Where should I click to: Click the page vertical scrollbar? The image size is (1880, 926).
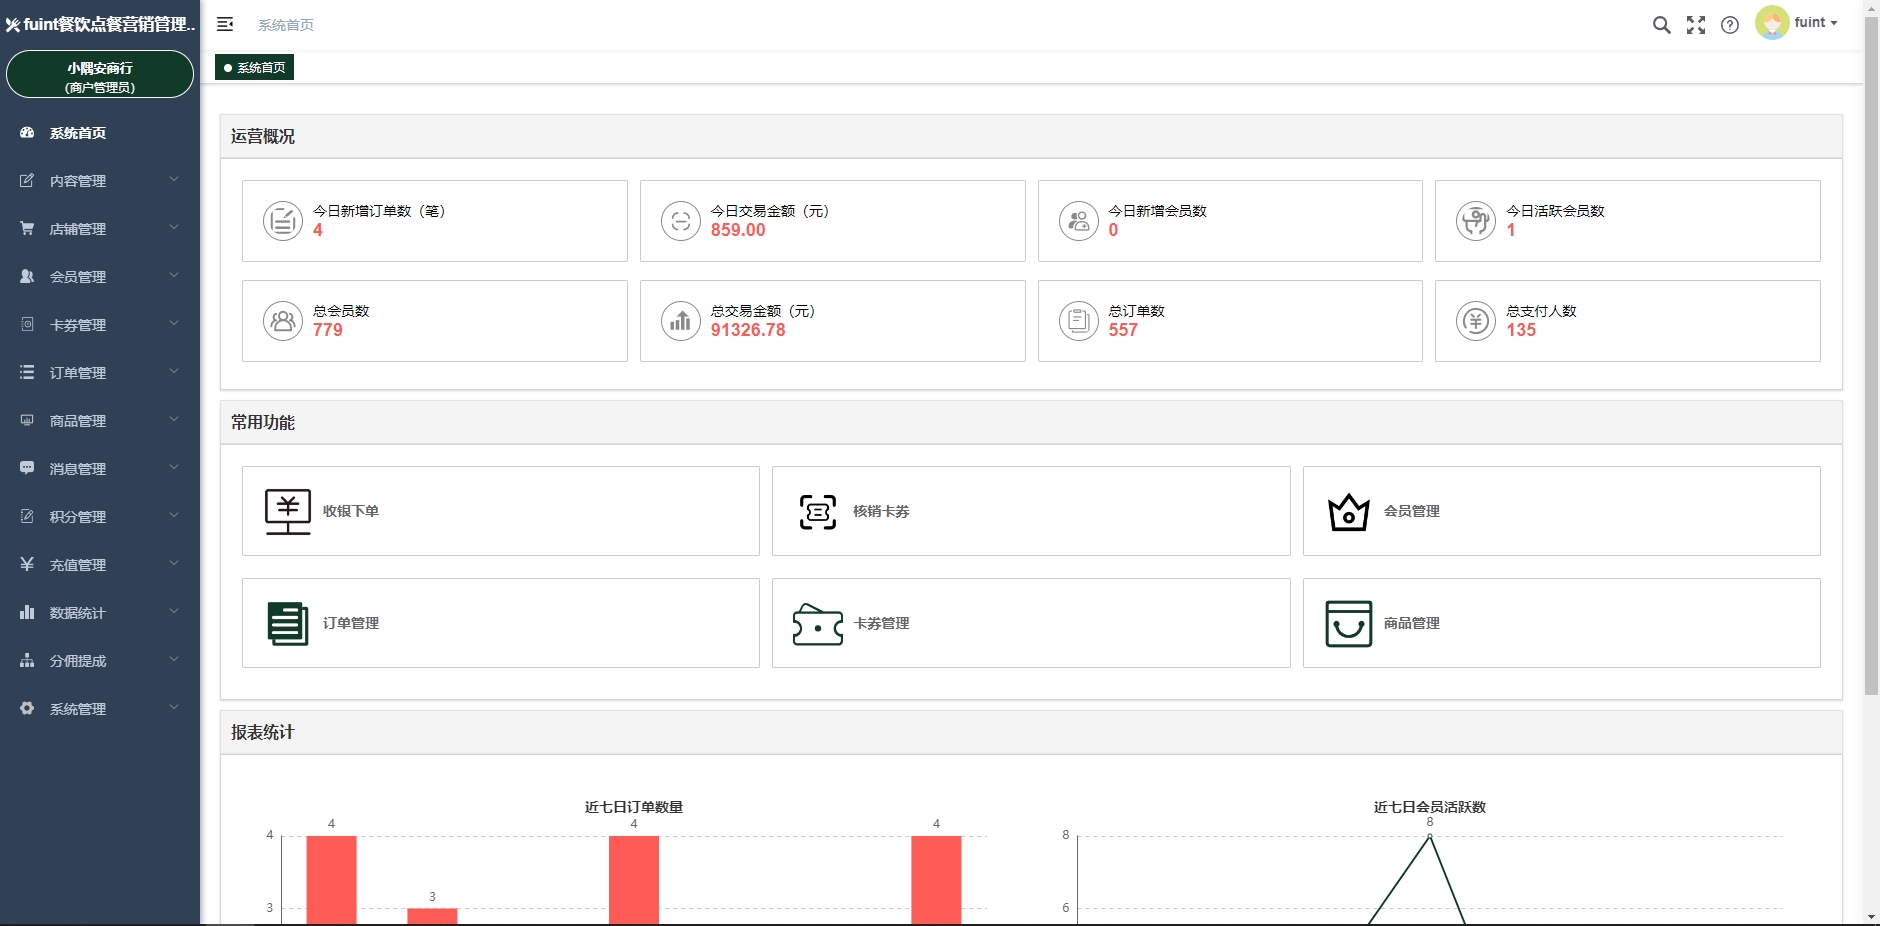[1871, 400]
